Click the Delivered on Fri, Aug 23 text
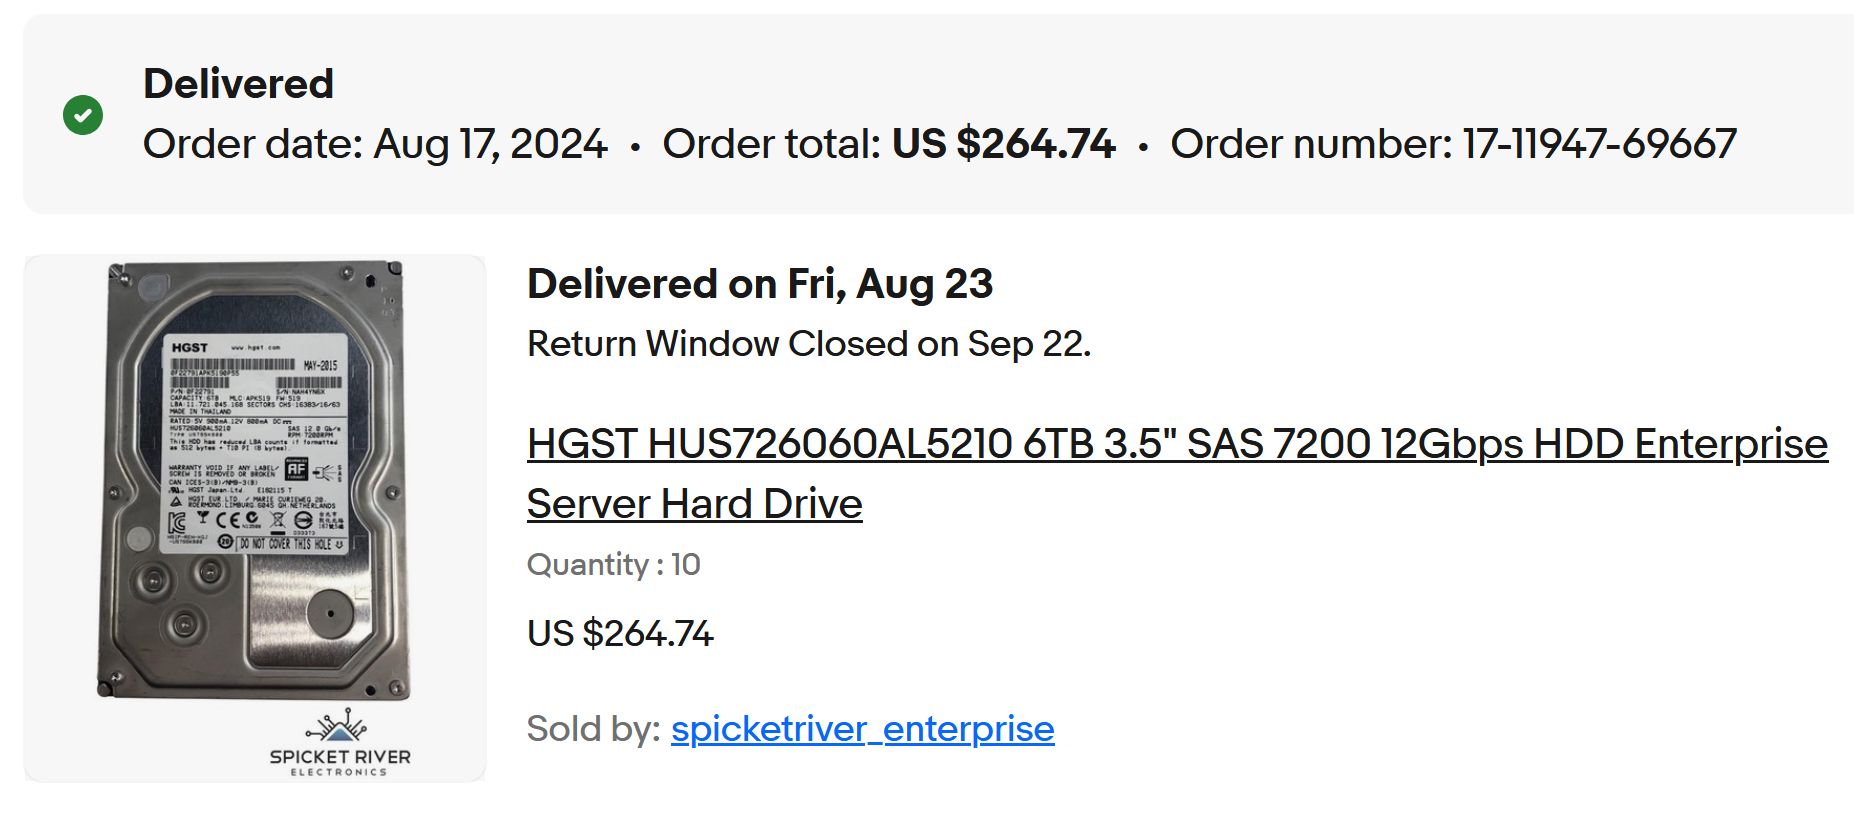The height and width of the screenshot is (834, 1854). [759, 284]
